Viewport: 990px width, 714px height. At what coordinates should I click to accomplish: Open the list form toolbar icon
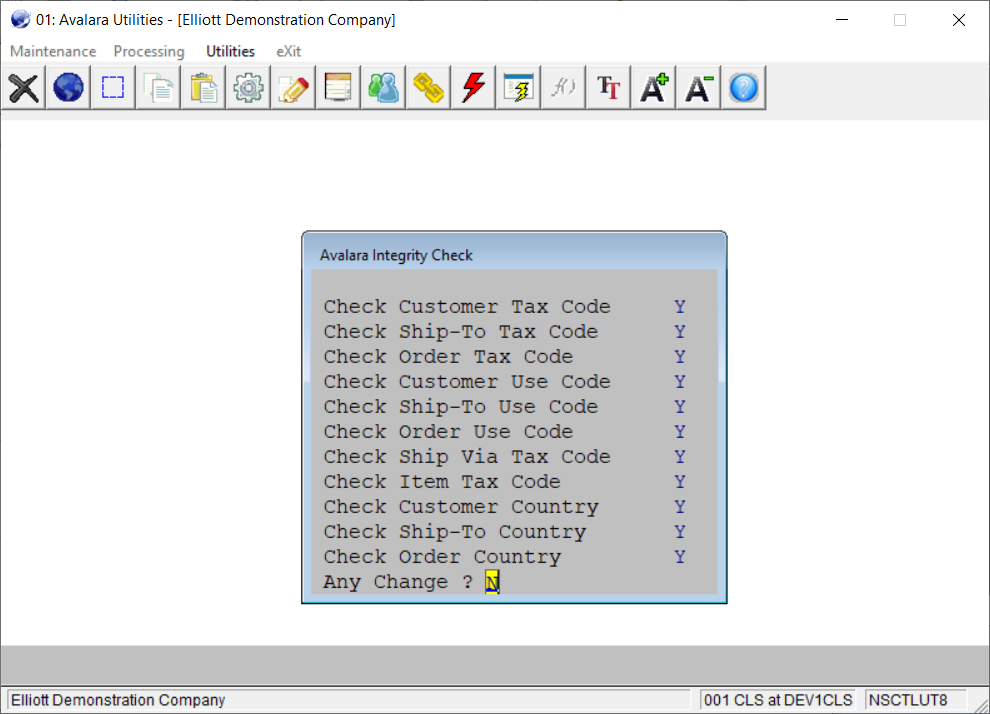[338, 88]
